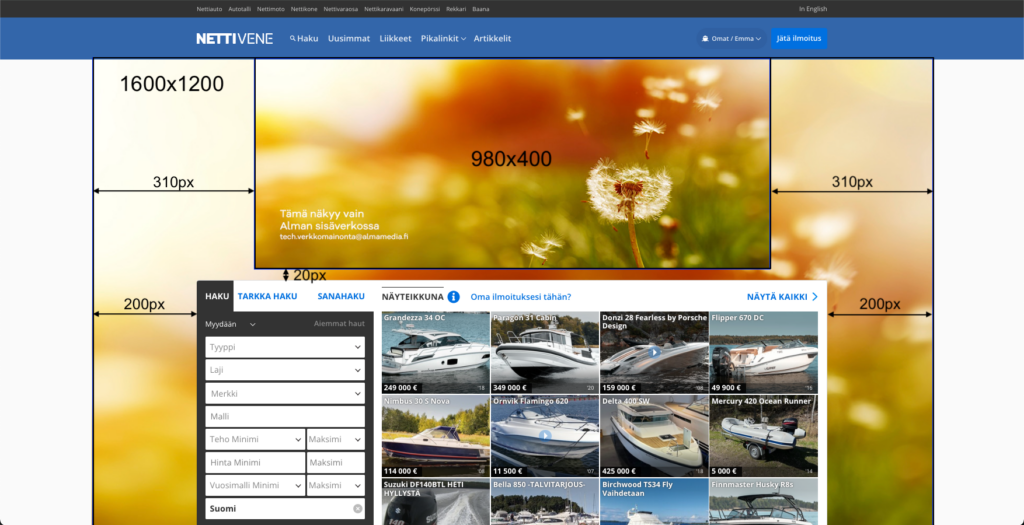Open the Mercury 420 Ocean Runner listing
The image size is (1024, 525).
coord(763,436)
